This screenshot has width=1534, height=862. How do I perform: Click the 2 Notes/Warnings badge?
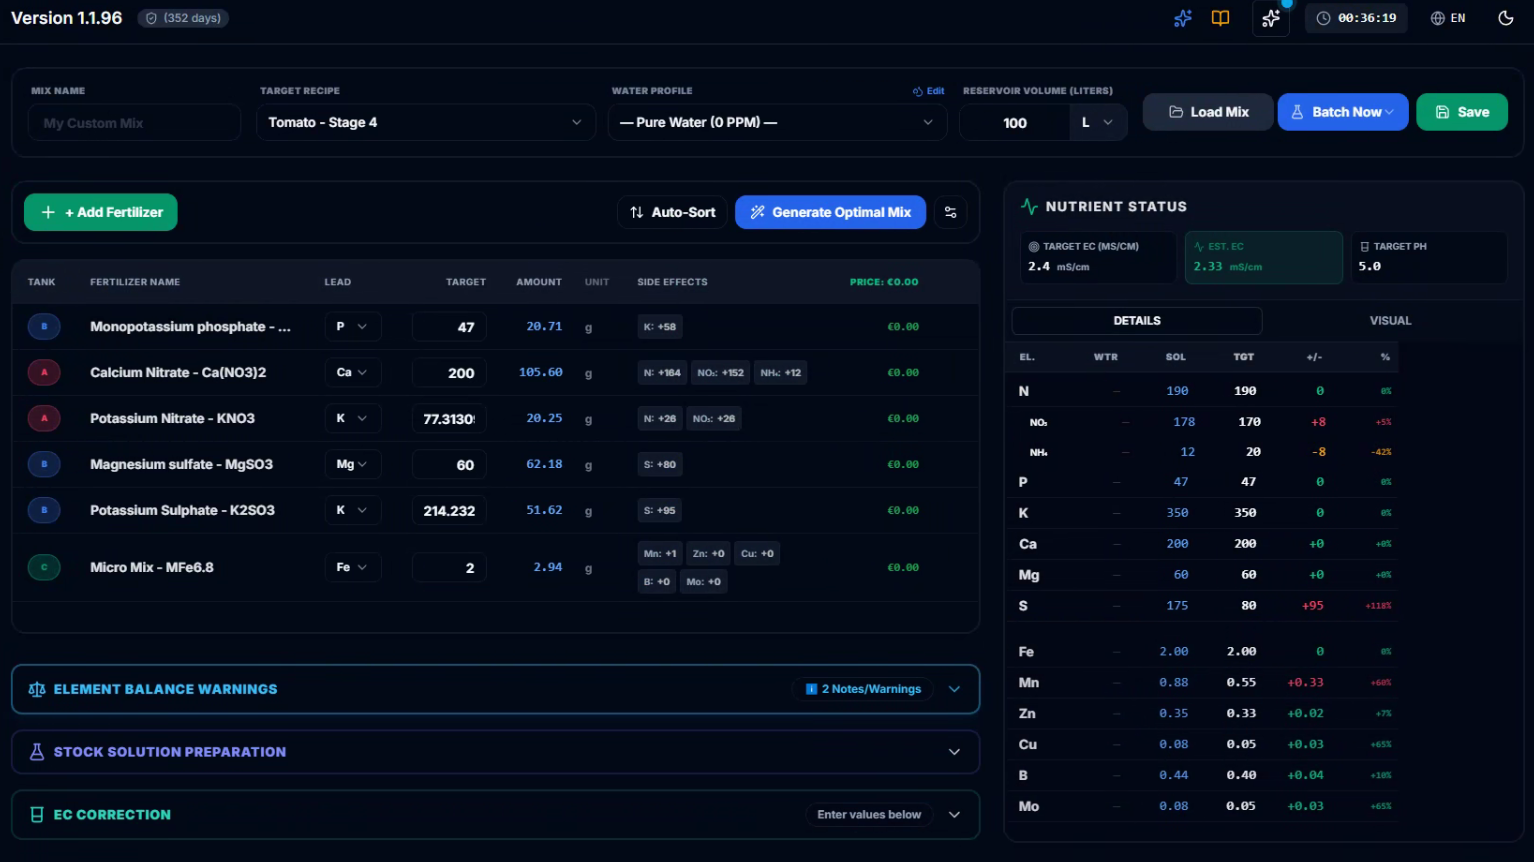pyautogui.click(x=863, y=689)
